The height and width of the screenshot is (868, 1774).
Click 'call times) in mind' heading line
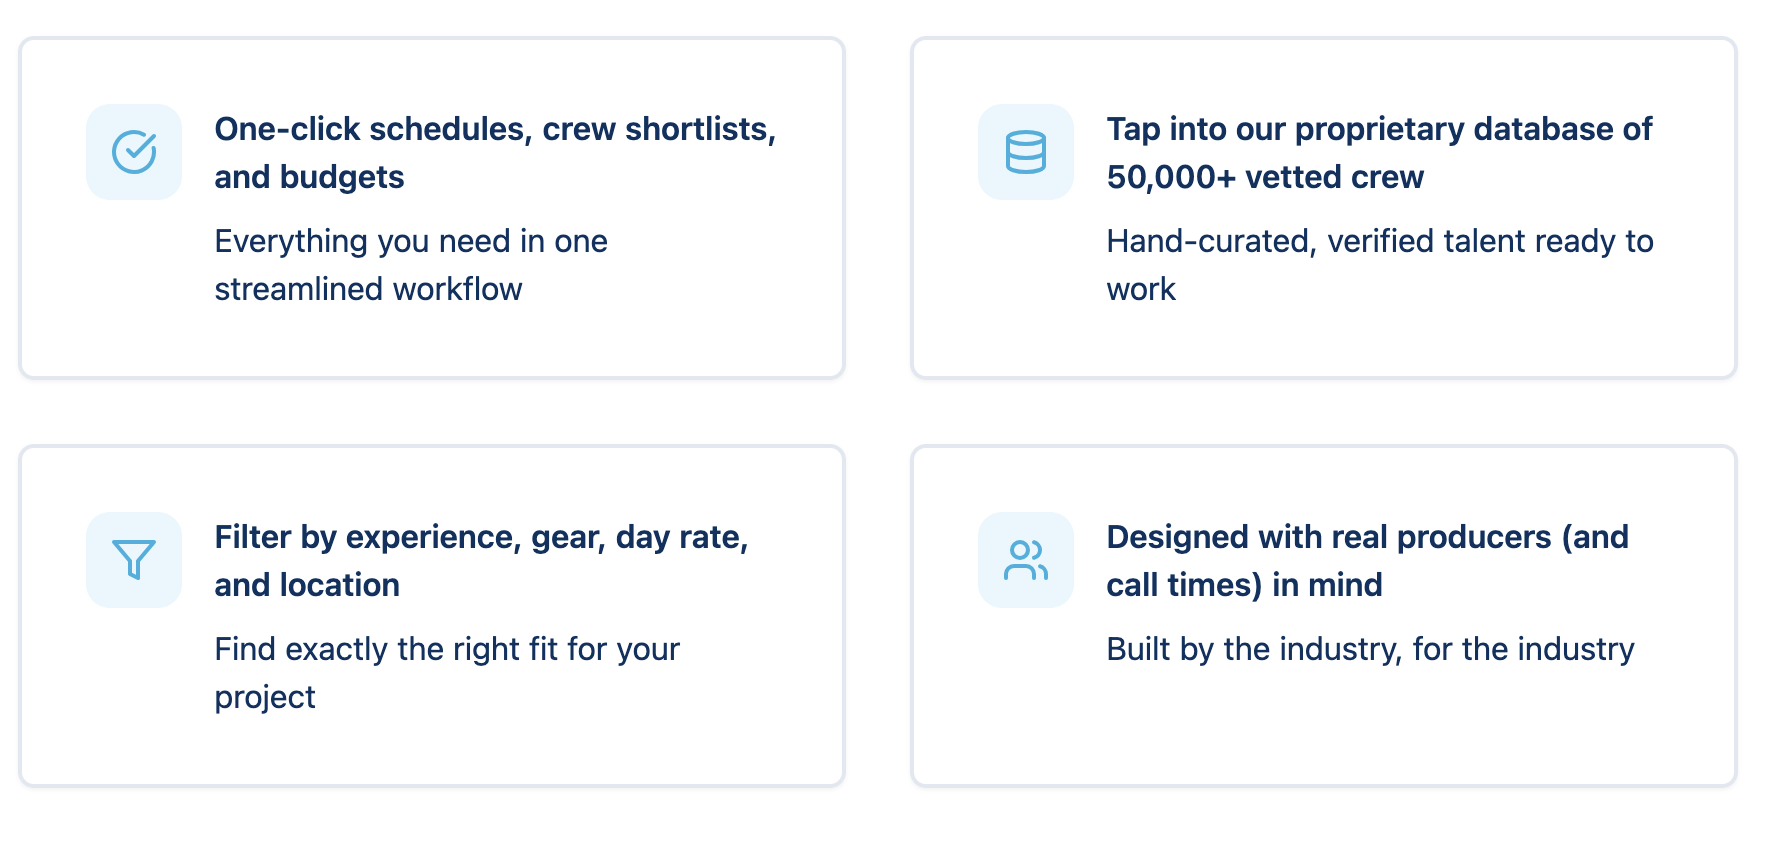tap(1244, 585)
